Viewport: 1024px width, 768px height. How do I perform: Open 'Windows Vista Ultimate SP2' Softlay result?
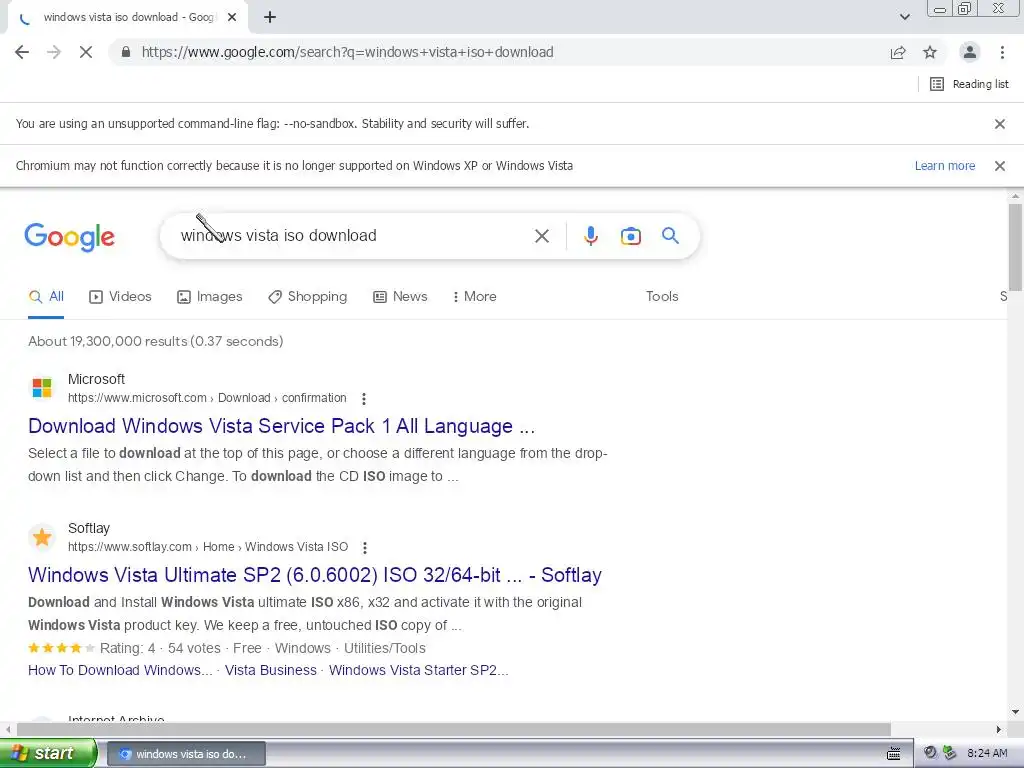[315, 575]
